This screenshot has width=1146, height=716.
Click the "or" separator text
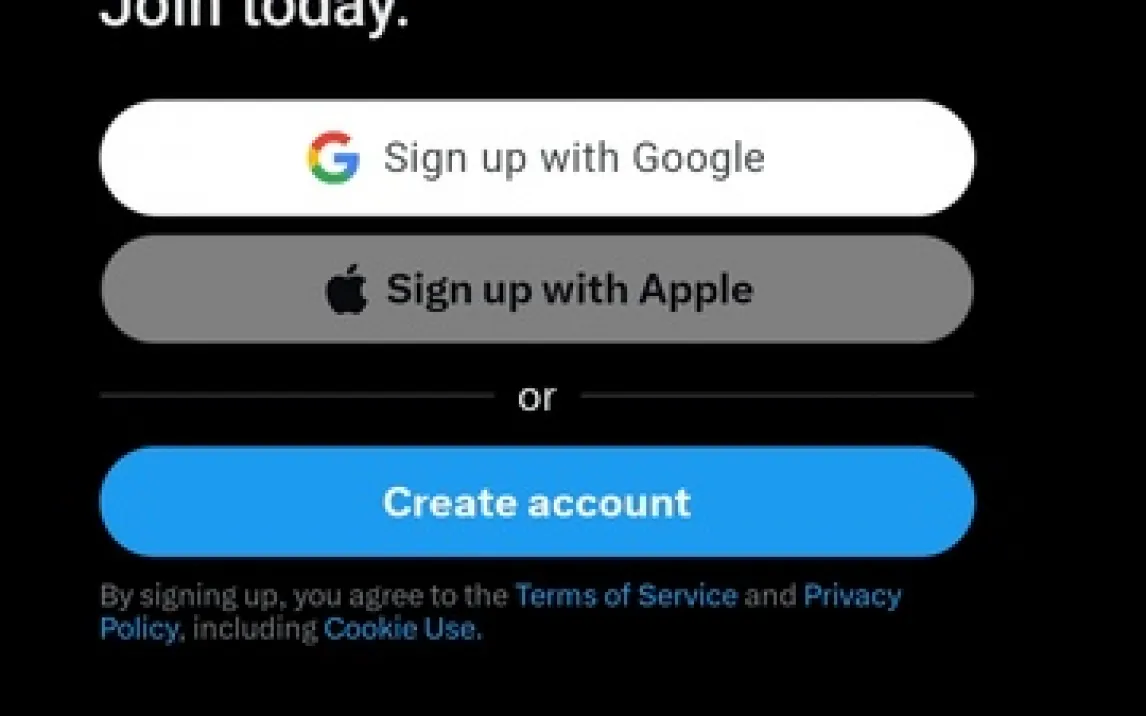coord(537,397)
